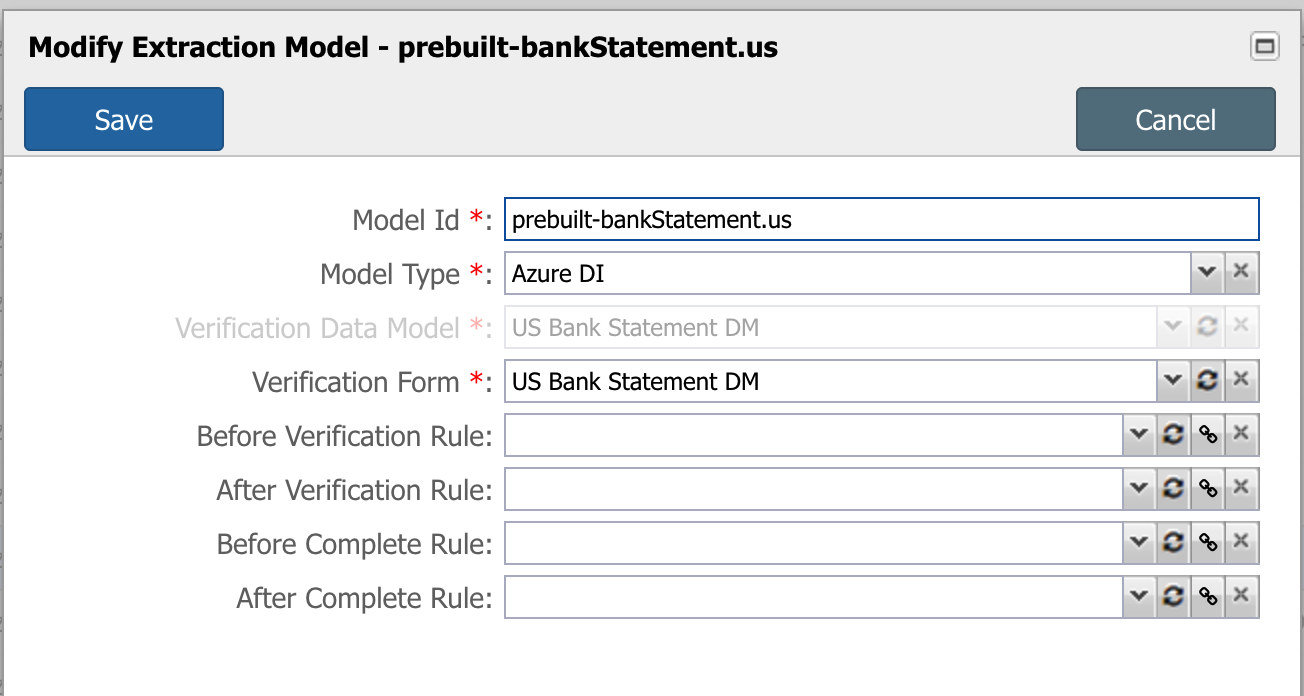This screenshot has width=1304, height=696.
Task: Open link icon for After Complete Rule
Action: (x=1207, y=597)
